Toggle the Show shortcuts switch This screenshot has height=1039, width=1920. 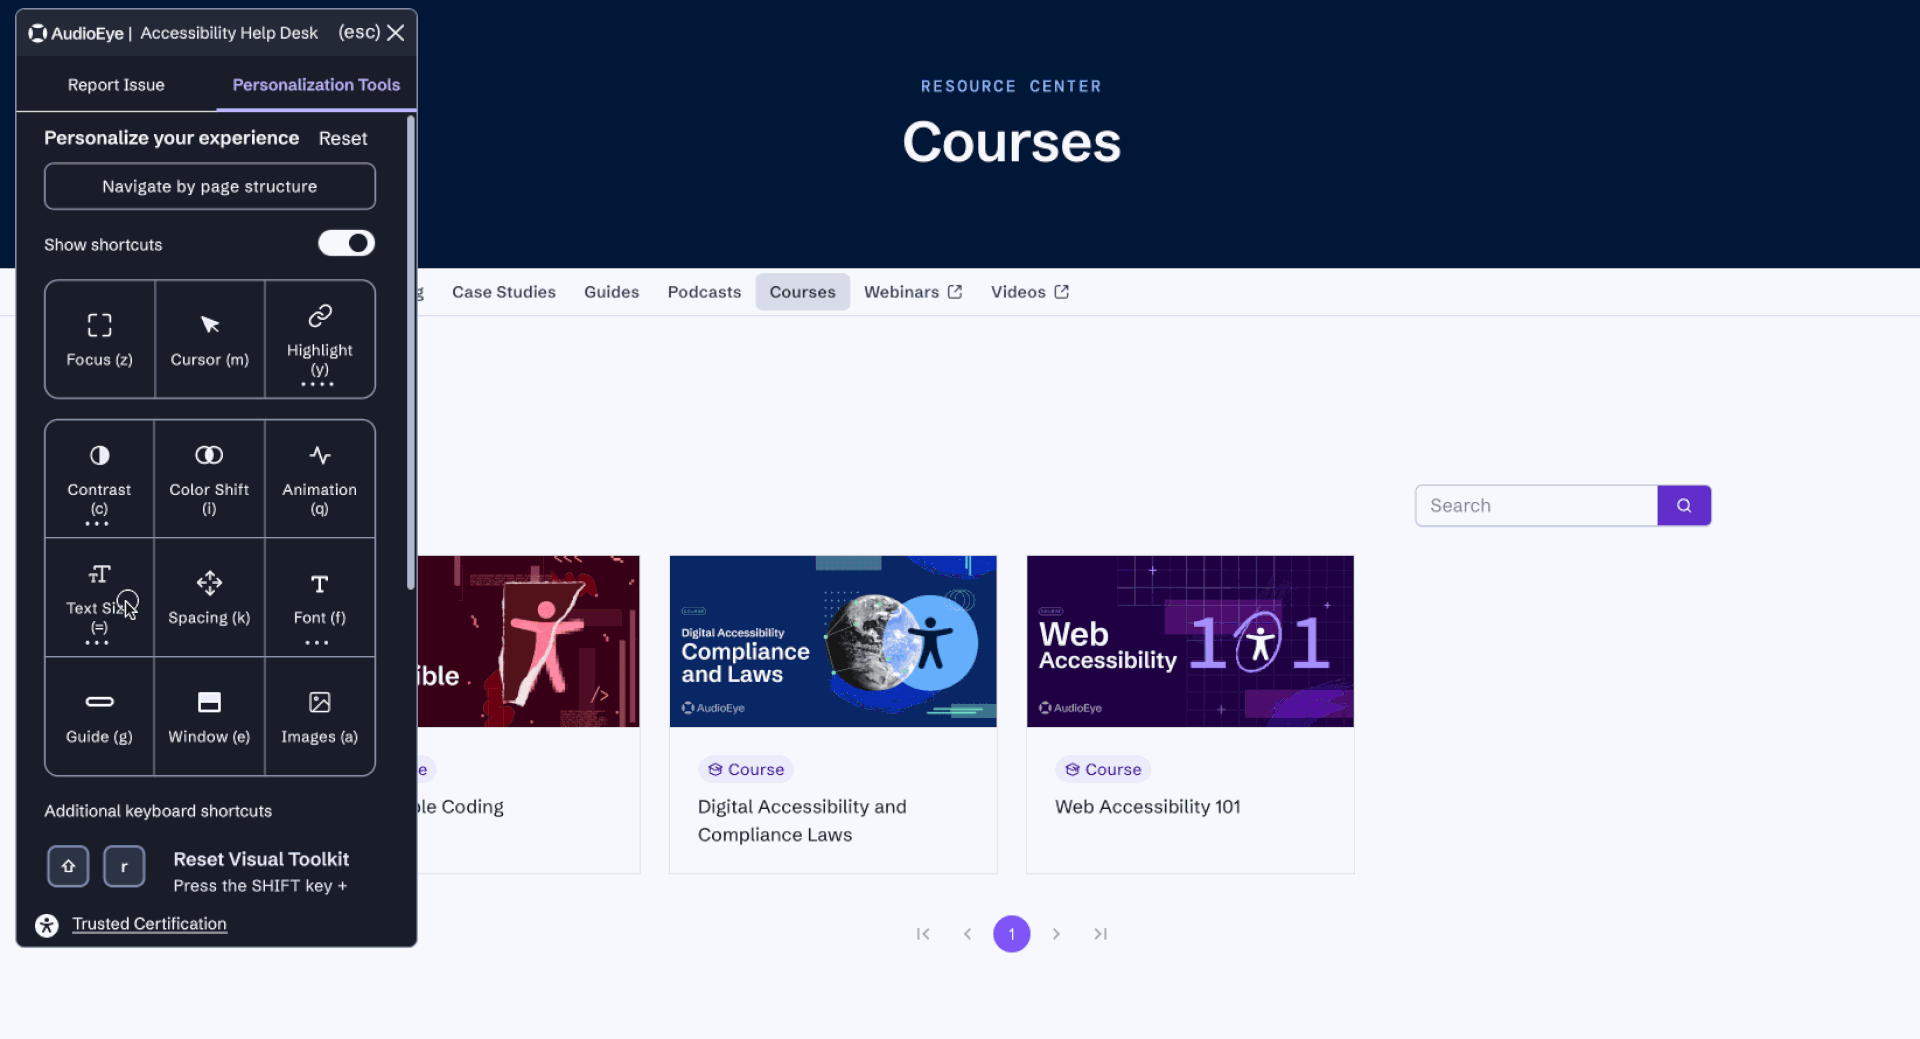coord(346,243)
